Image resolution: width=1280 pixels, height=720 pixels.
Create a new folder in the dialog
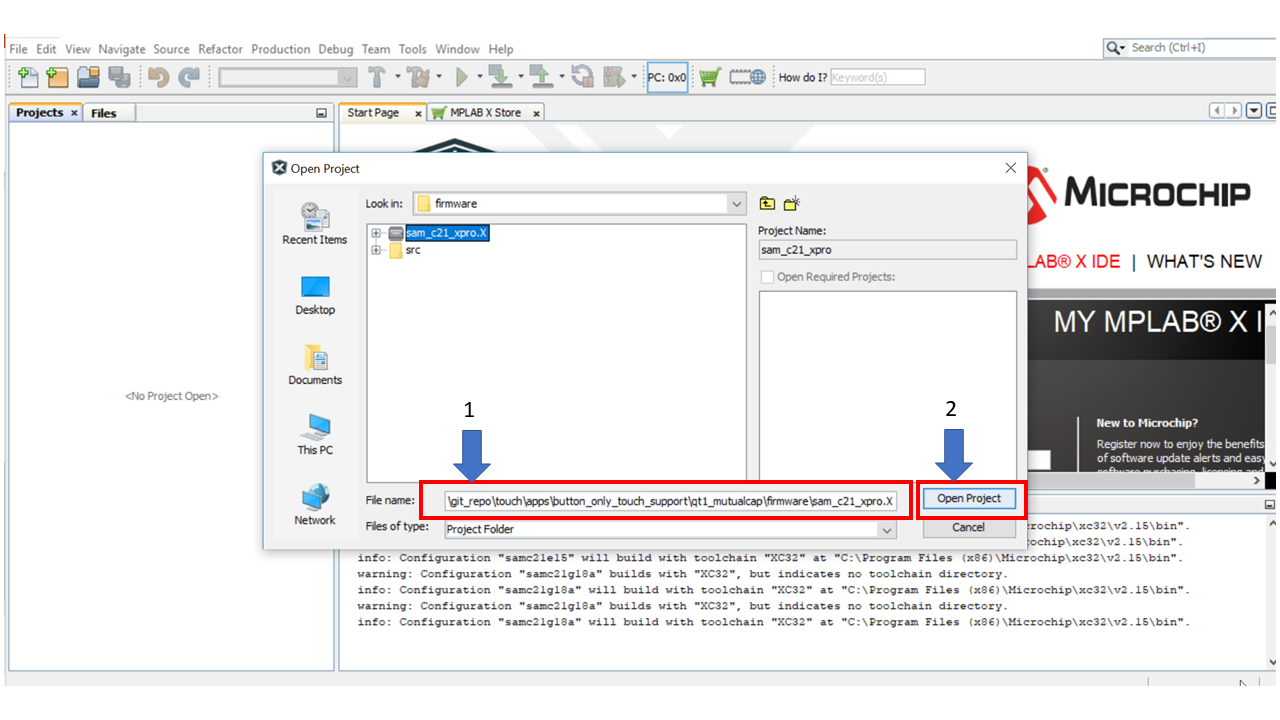tap(792, 204)
